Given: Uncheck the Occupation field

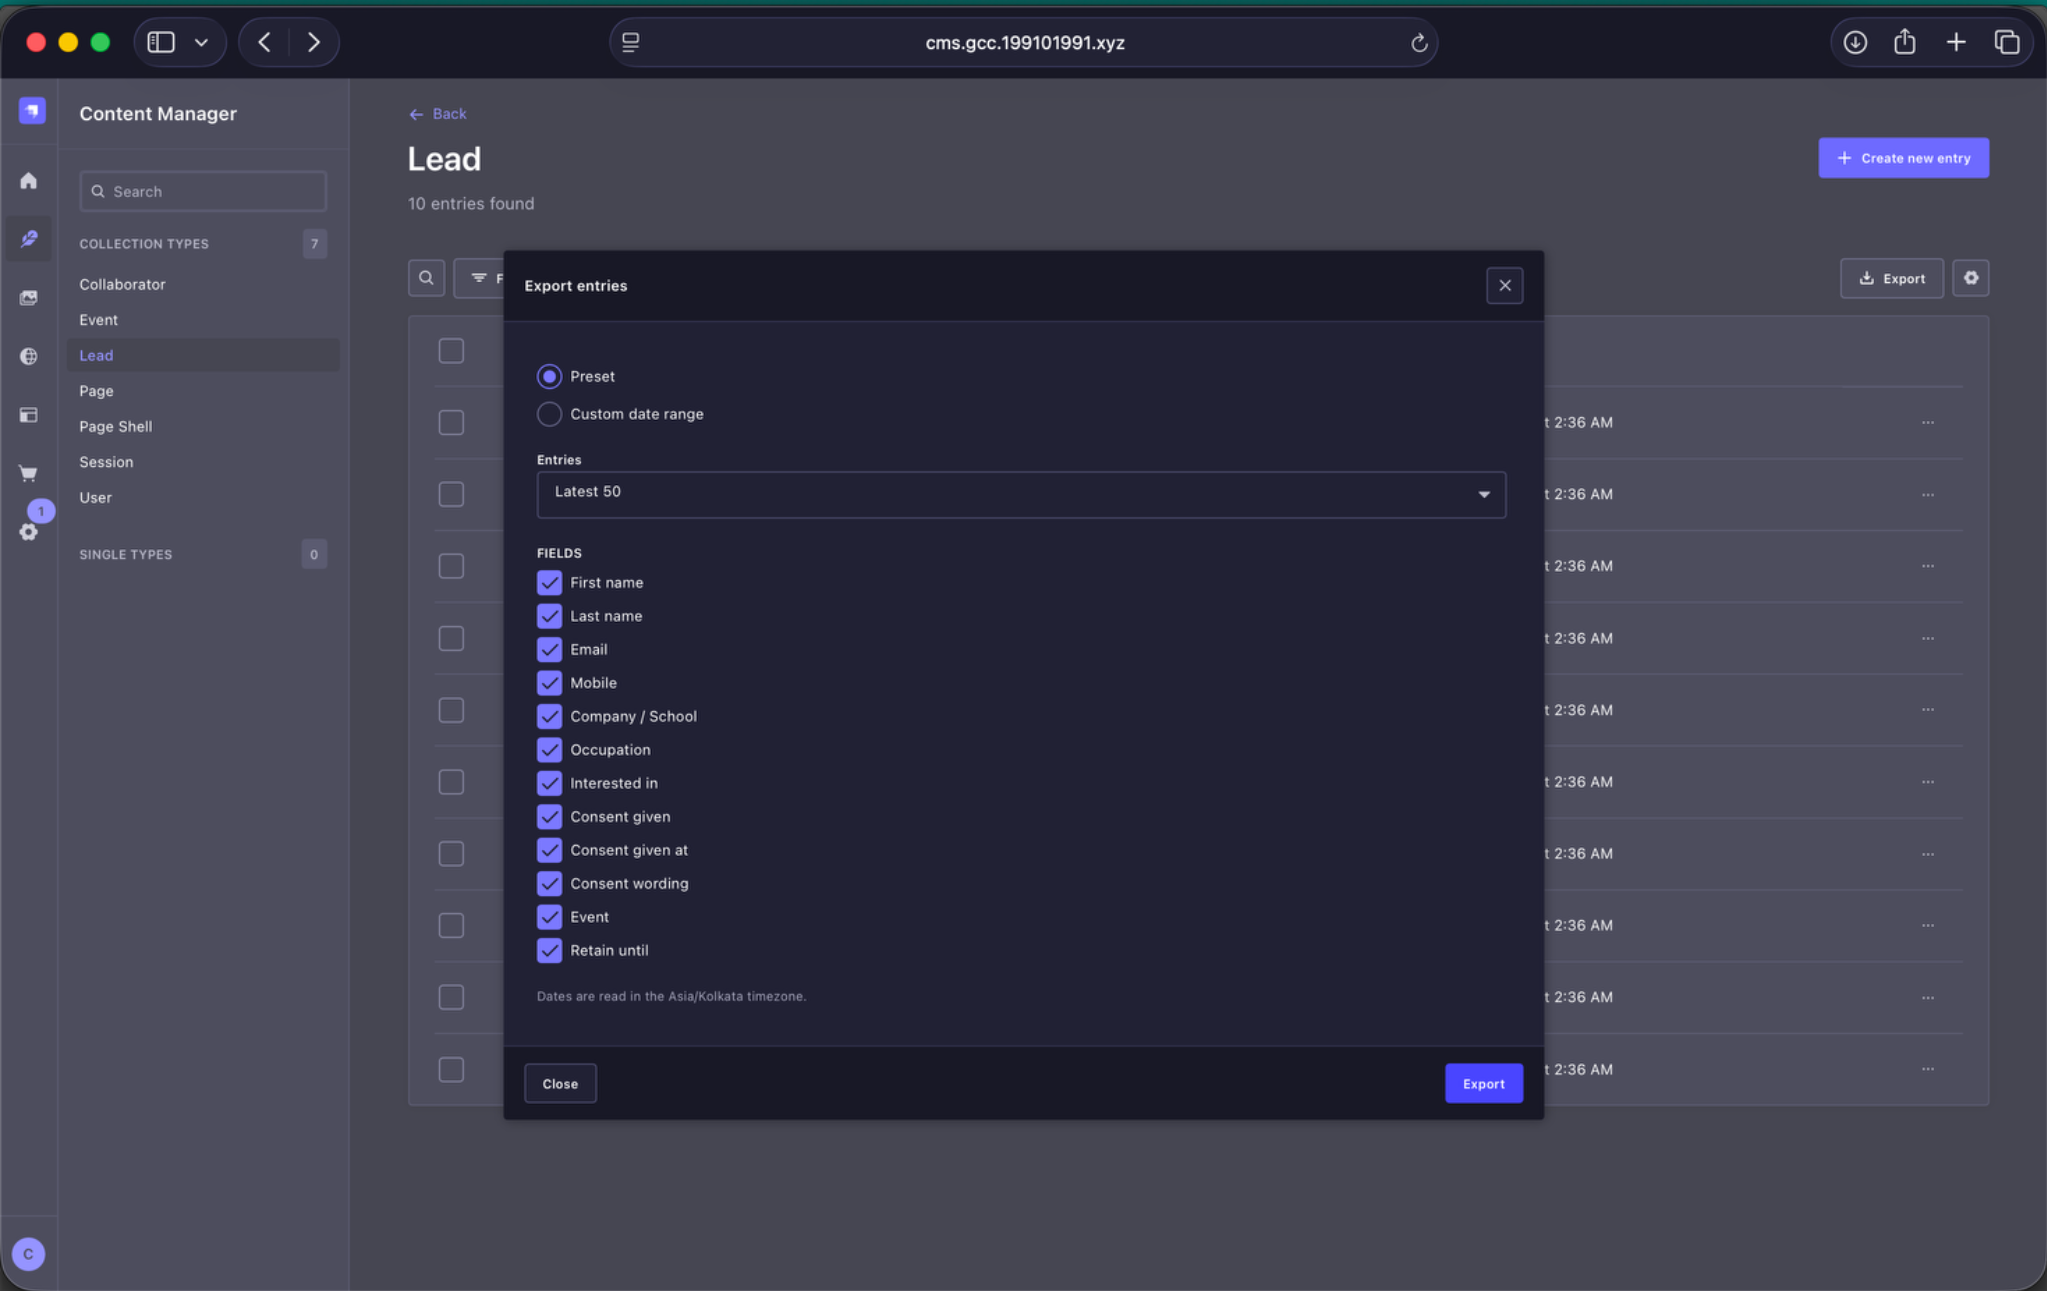Looking at the screenshot, I should (x=549, y=749).
